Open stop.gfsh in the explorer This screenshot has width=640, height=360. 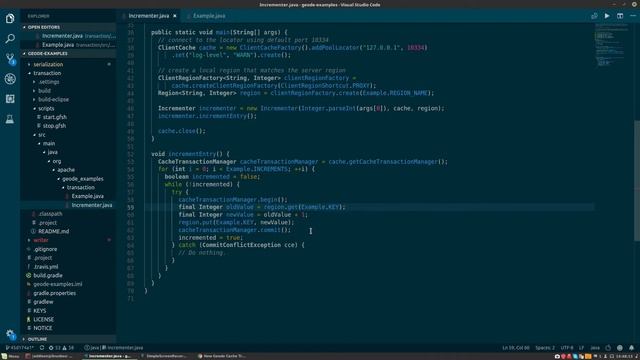pyautogui.click(x=54, y=126)
